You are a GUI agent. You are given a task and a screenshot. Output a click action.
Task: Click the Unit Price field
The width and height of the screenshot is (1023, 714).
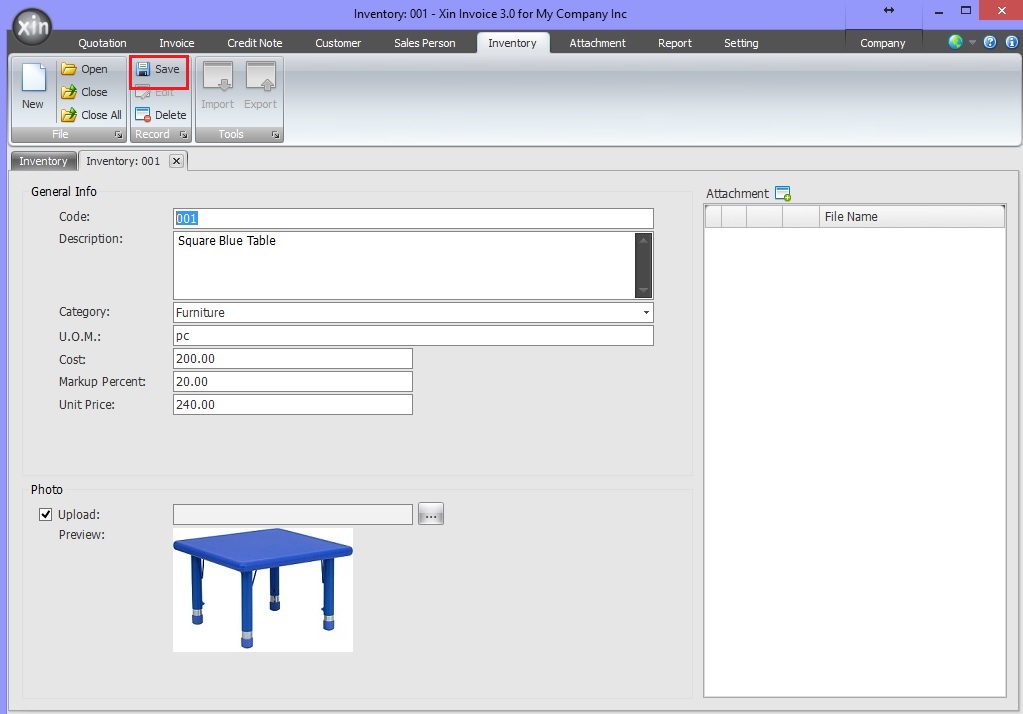293,404
